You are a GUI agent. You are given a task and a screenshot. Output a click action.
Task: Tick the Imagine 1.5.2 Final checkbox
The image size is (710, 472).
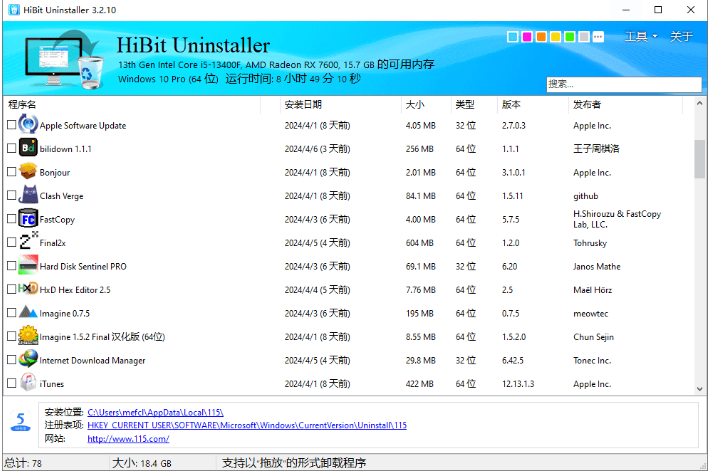click(x=12, y=336)
